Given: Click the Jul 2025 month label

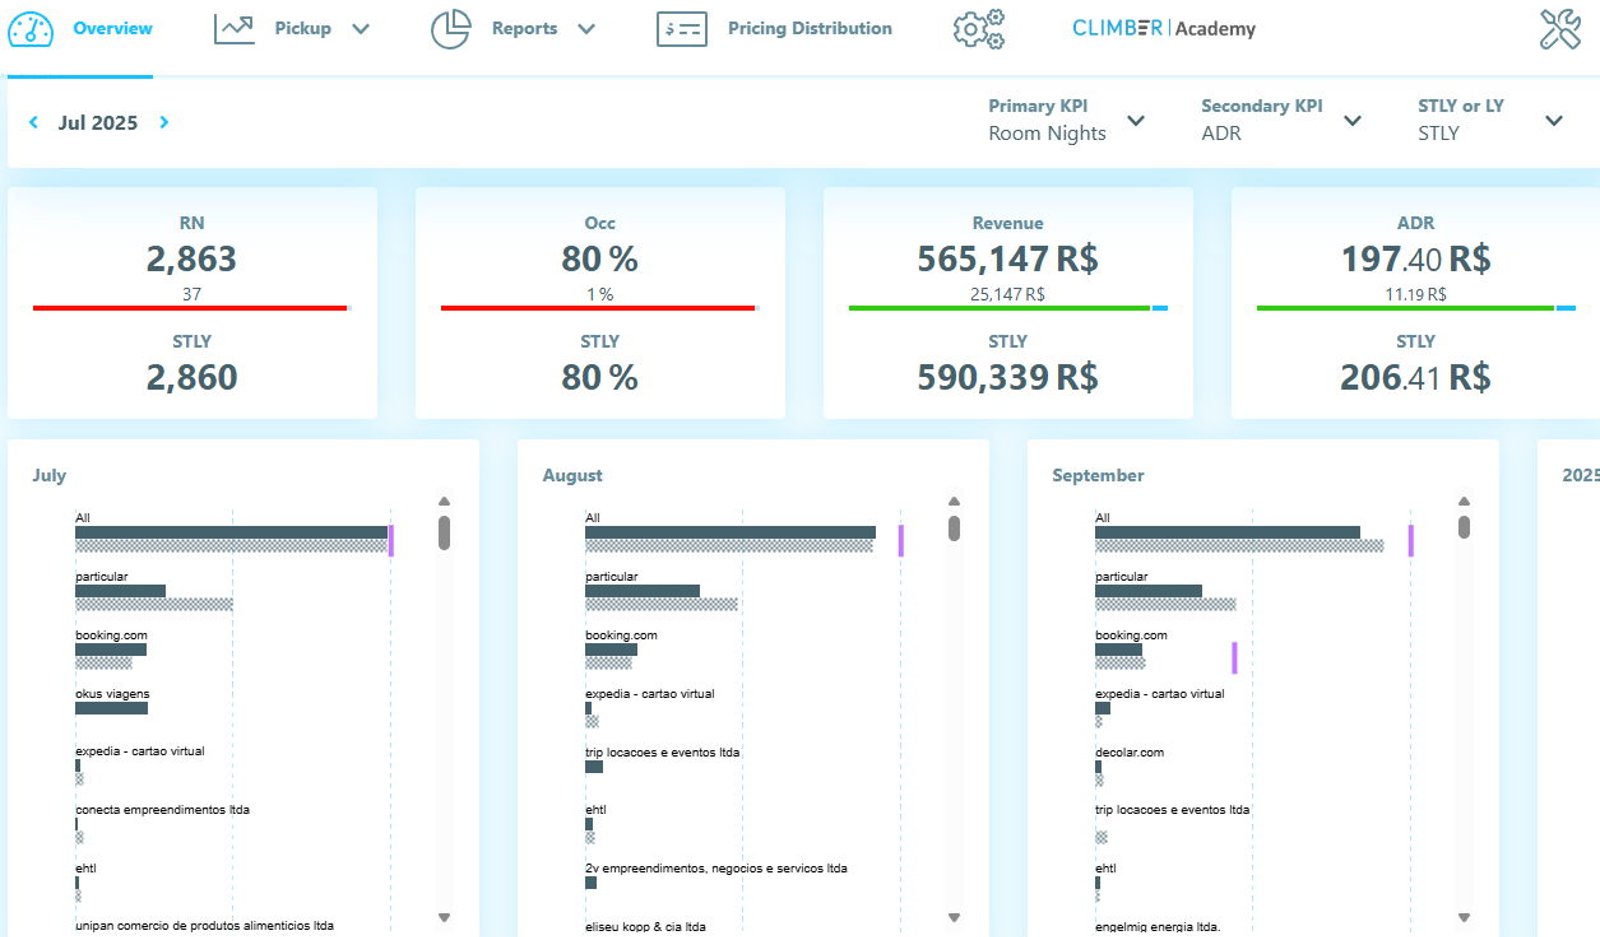Looking at the screenshot, I should click(98, 123).
